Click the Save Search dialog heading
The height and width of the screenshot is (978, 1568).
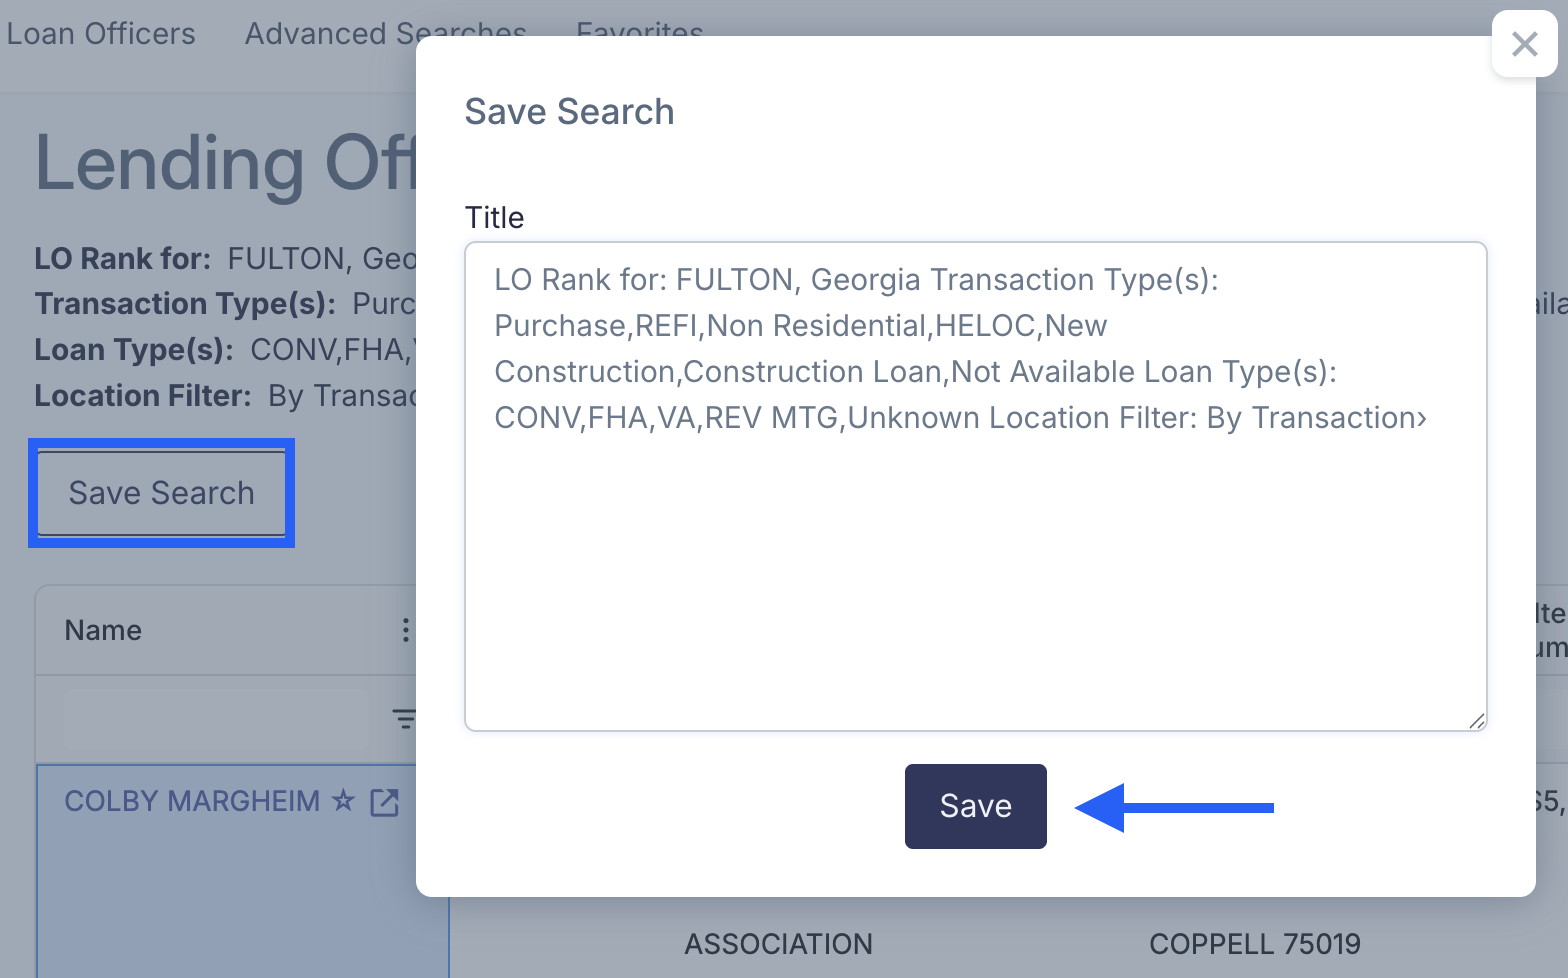pyautogui.click(x=569, y=111)
